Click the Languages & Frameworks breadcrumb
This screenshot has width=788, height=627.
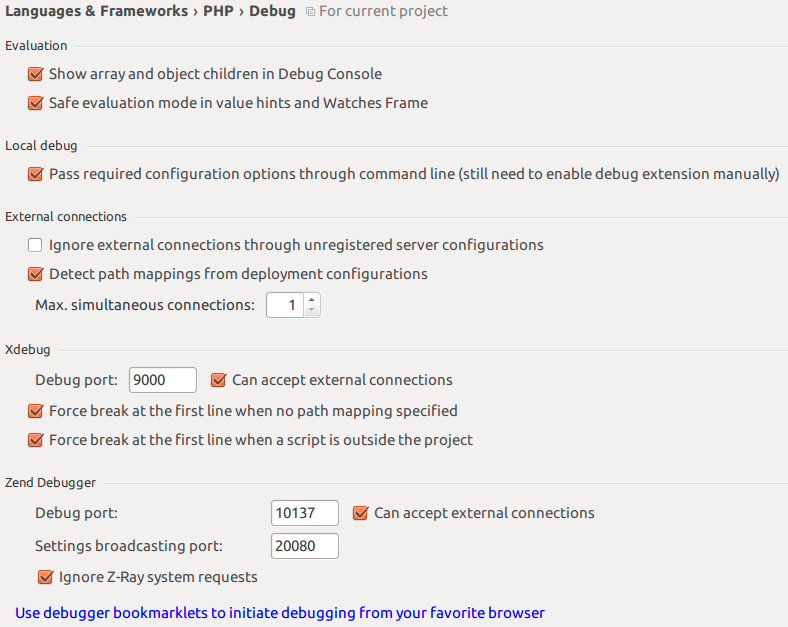coord(96,12)
